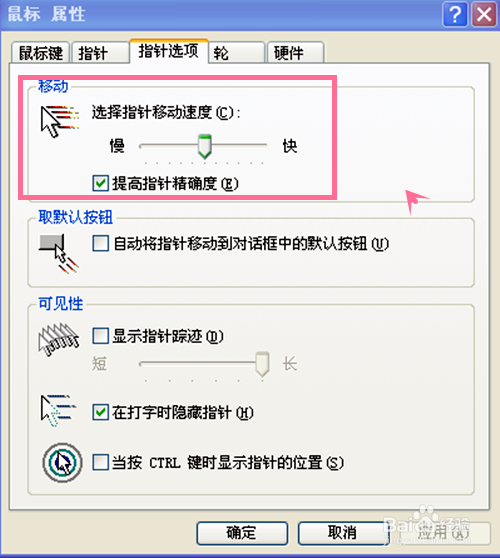The image size is (500, 558).
Task: Click the 取消 button
Action: click(x=342, y=533)
